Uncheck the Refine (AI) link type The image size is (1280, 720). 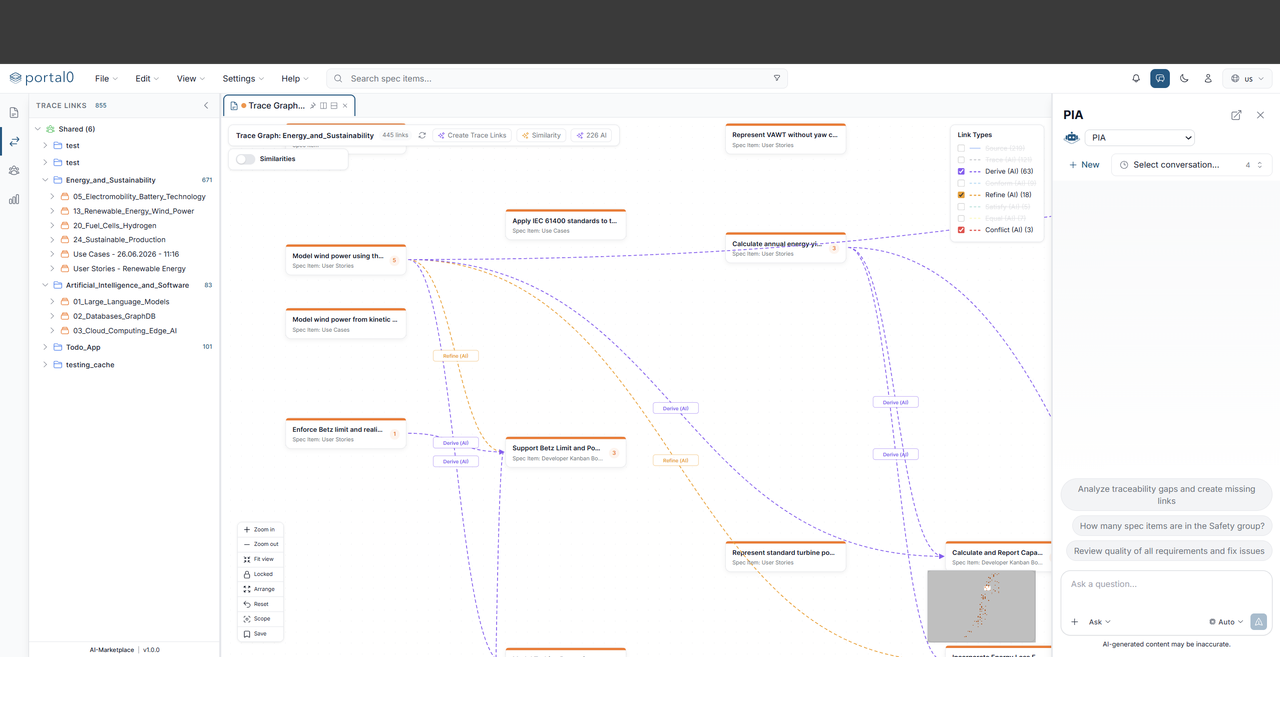coord(961,195)
